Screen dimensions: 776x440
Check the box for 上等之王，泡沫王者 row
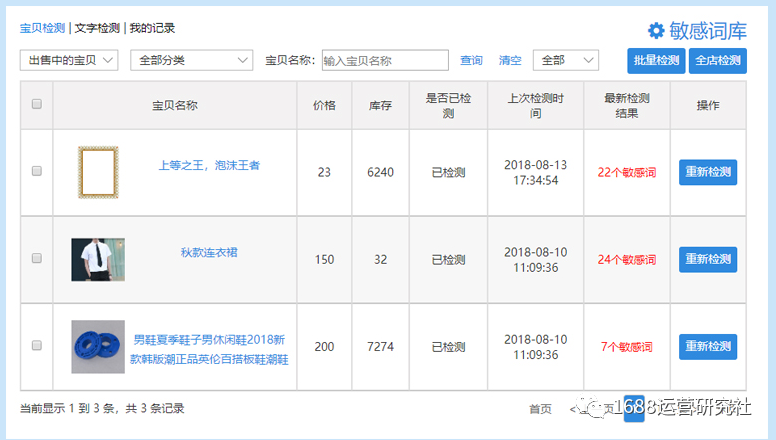[37, 171]
